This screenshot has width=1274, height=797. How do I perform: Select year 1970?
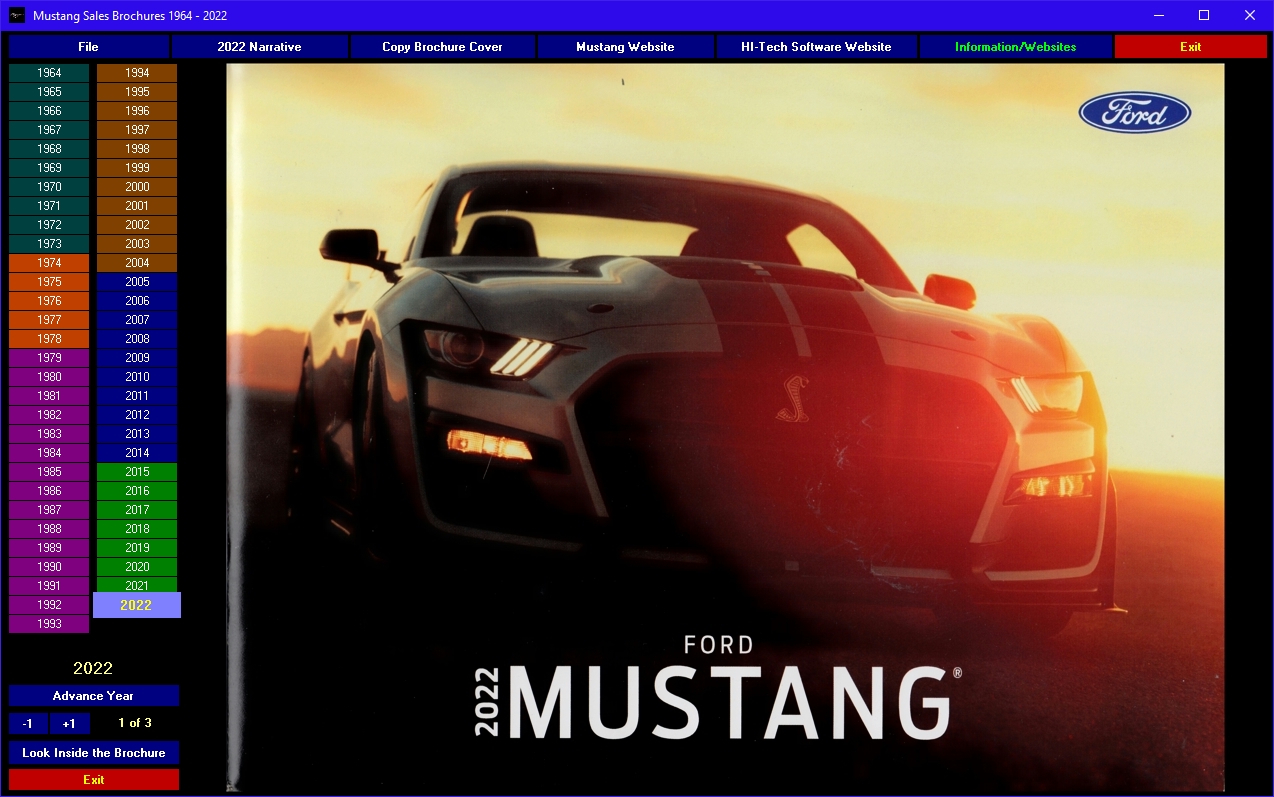[x=49, y=187]
